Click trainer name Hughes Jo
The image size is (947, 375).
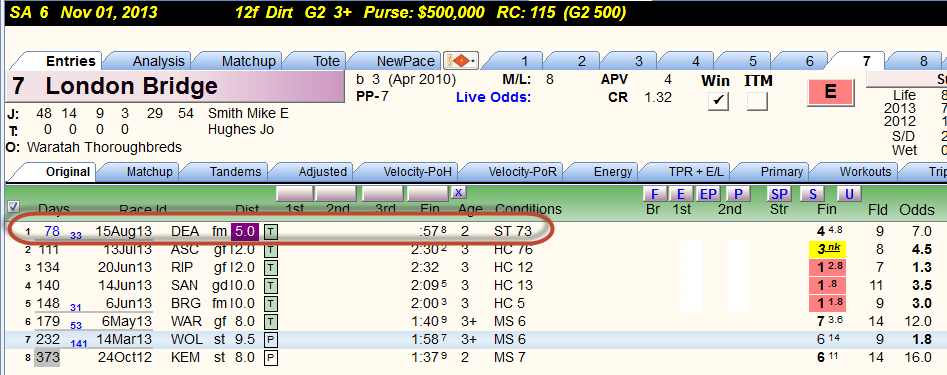coord(240,130)
